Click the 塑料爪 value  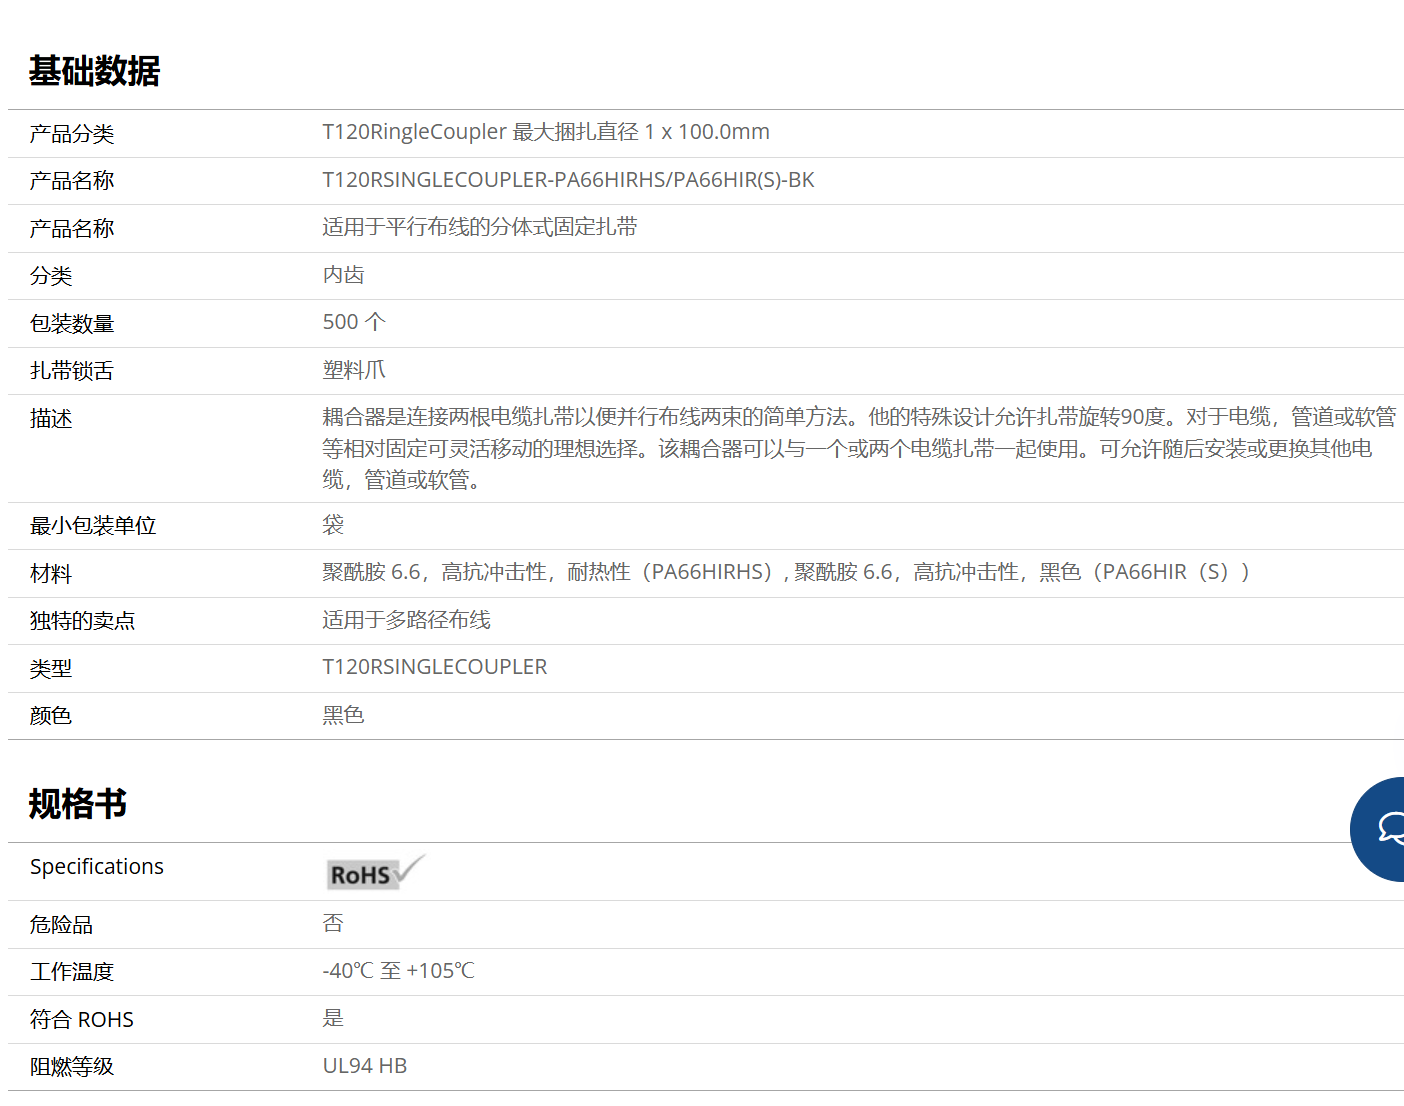pyautogui.click(x=354, y=370)
